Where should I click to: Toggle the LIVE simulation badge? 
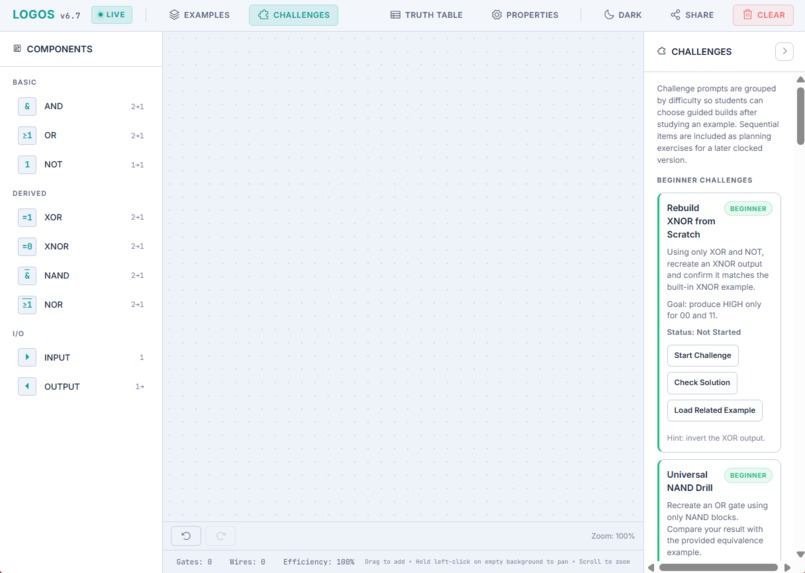click(x=111, y=14)
